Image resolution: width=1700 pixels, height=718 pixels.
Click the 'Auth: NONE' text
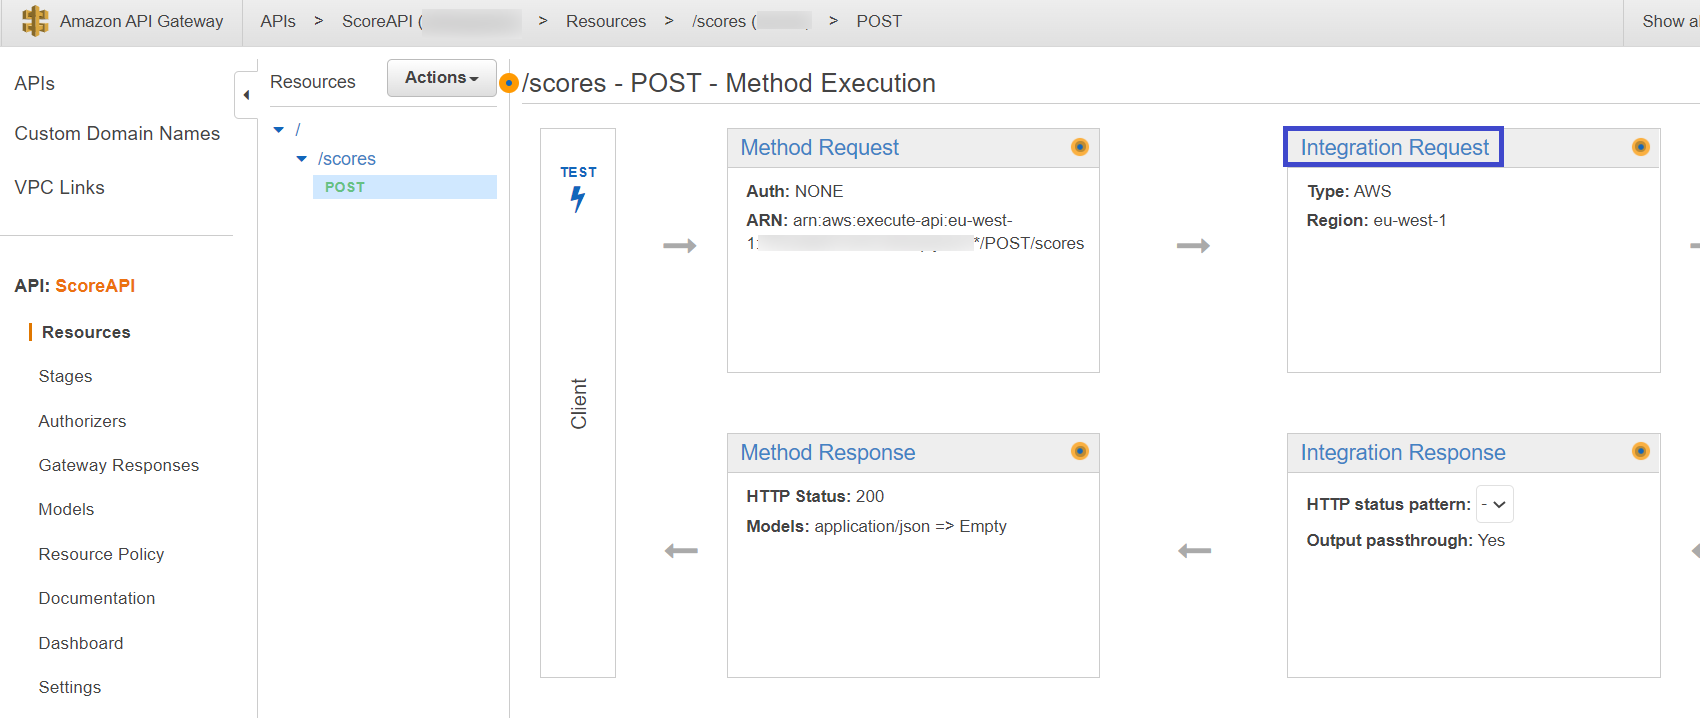tap(795, 191)
